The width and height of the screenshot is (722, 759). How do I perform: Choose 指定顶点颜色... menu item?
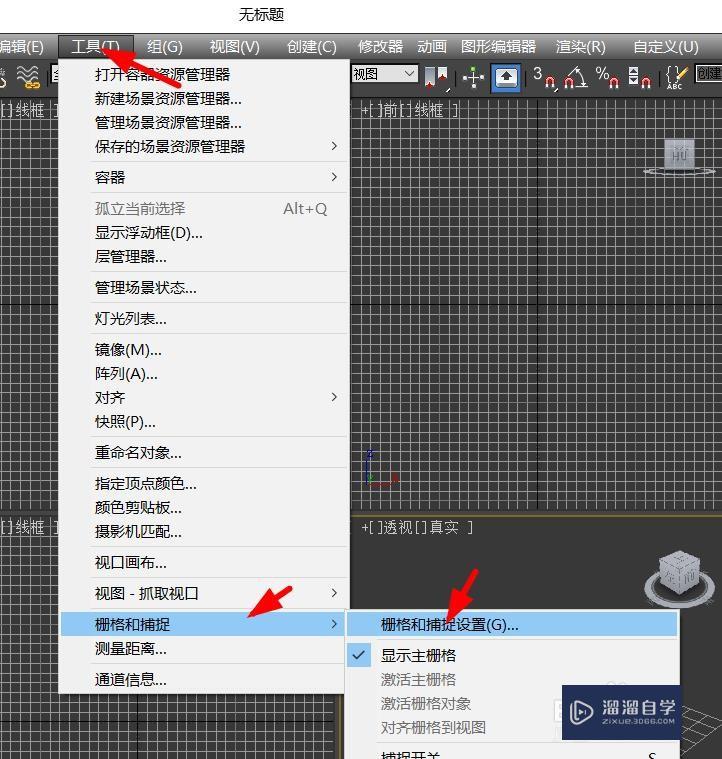pos(203,484)
